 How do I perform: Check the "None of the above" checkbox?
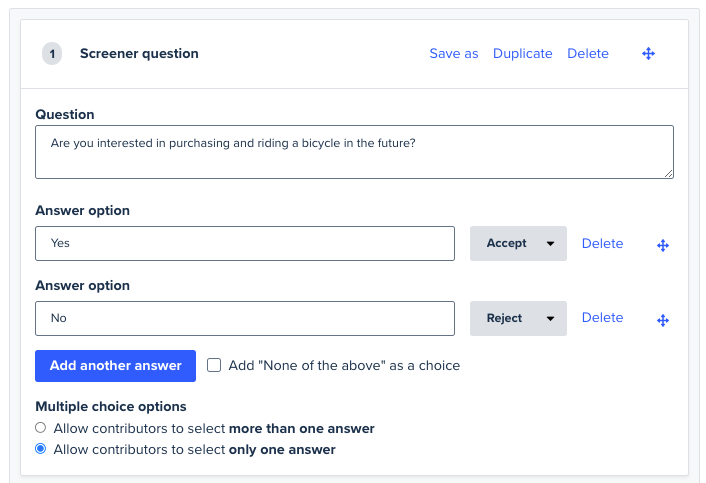214,366
